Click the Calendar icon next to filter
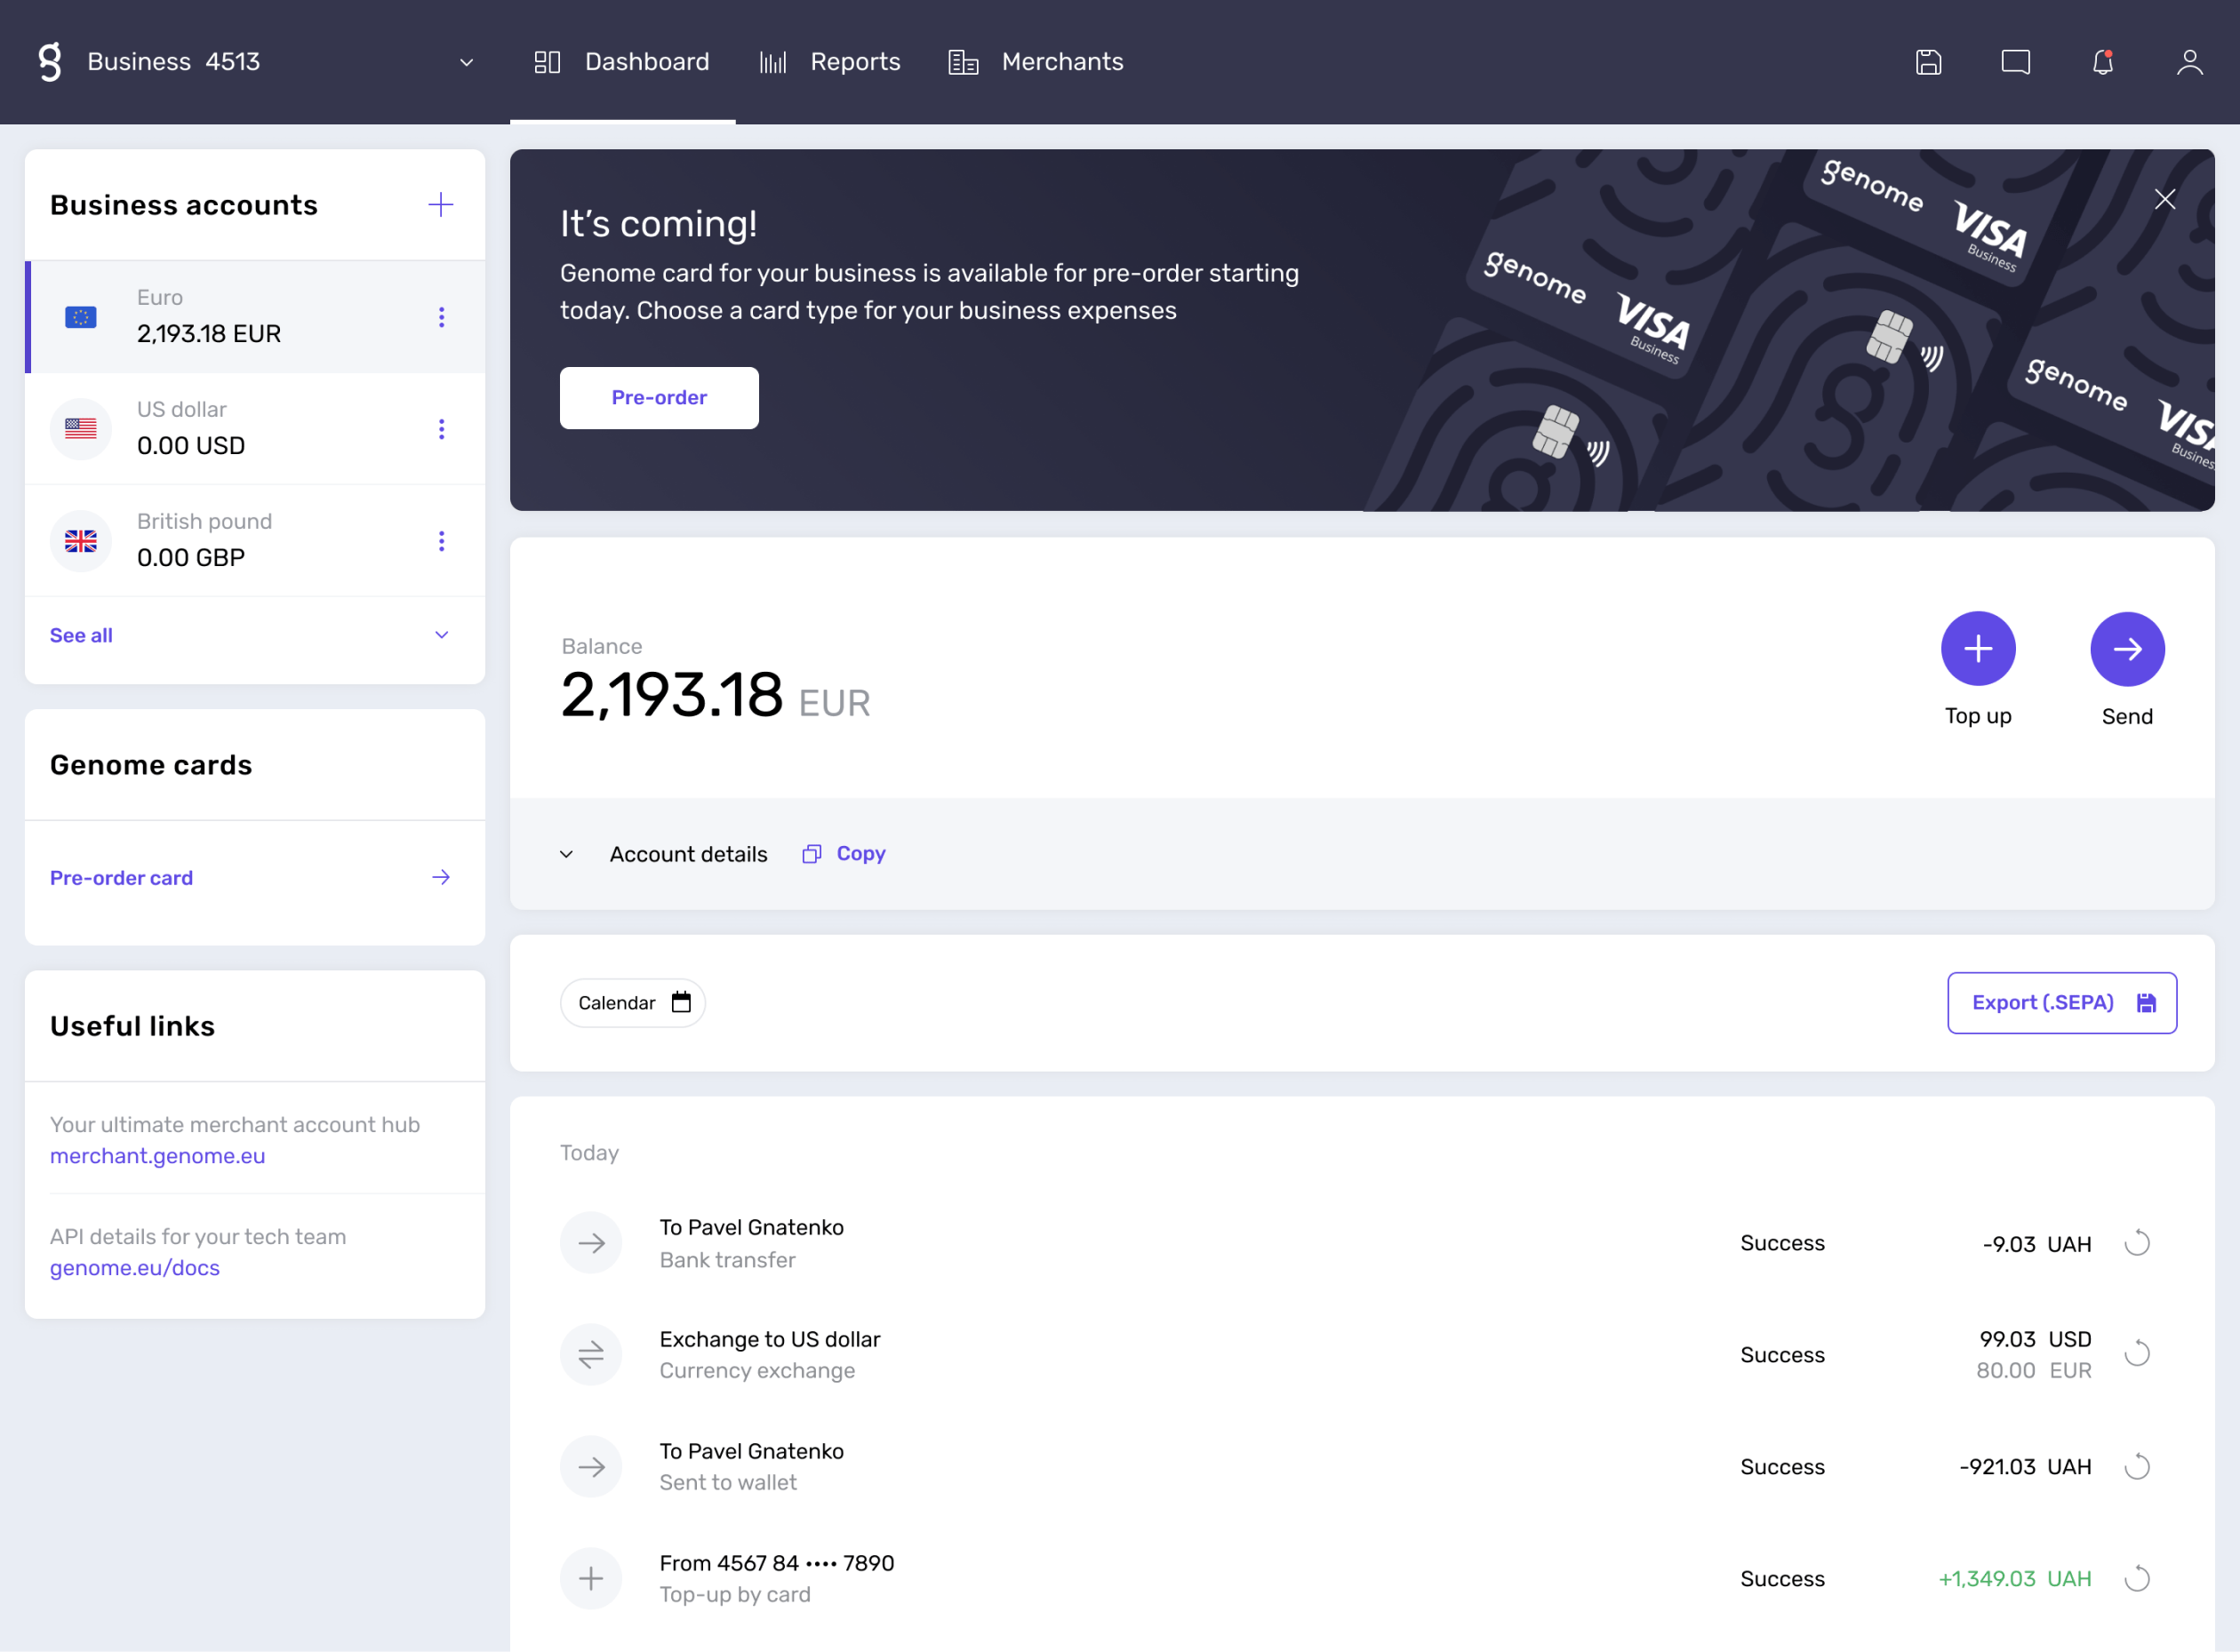 tap(680, 1002)
